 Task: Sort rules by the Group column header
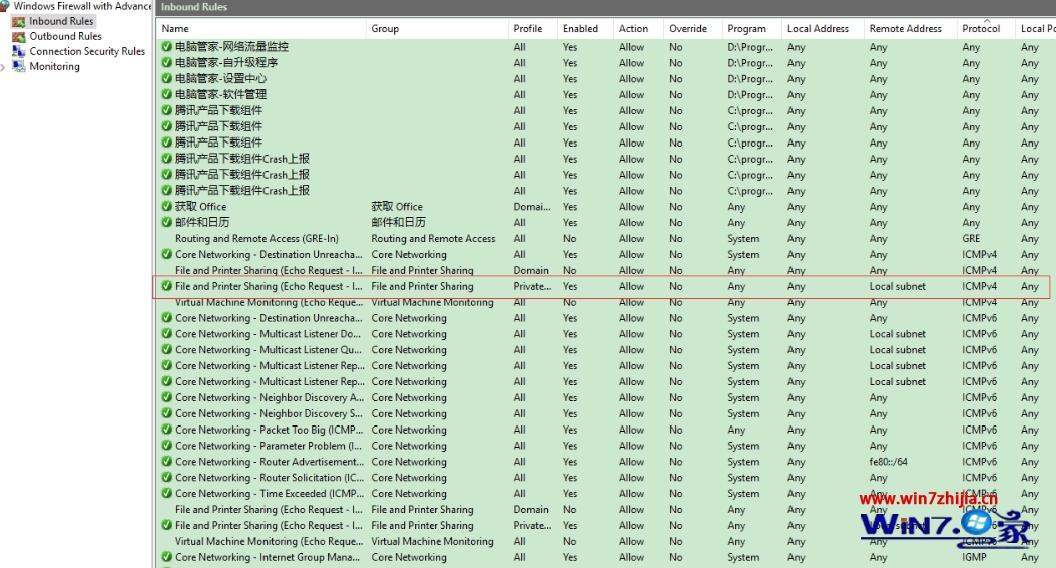point(385,28)
